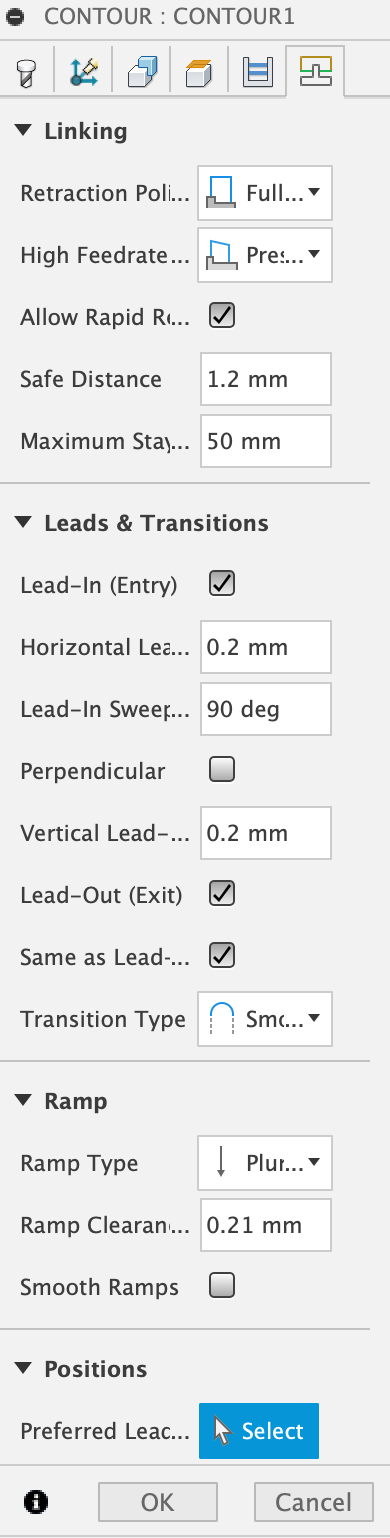Uncheck Lead-Out (Exit) checkbox
Image resolution: width=390 pixels, height=1538 pixels.
(221, 893)
